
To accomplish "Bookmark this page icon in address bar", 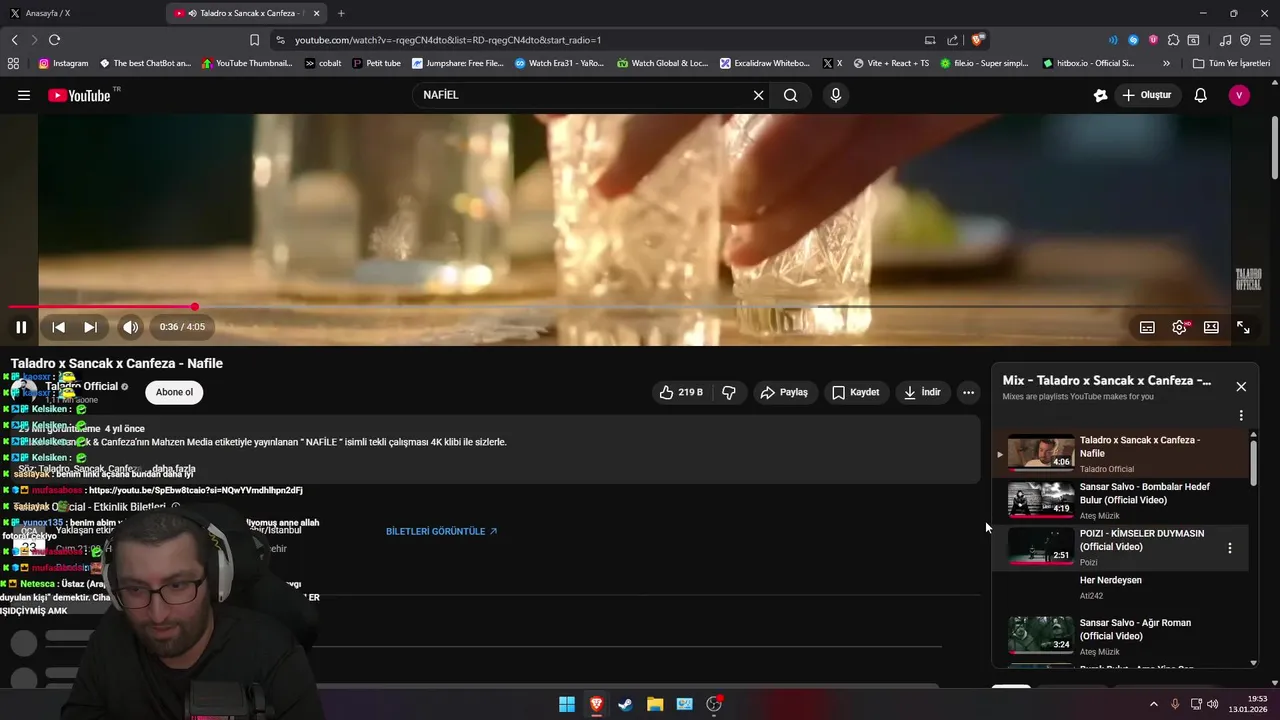I will pyautogui.click(x=254, y=40).
